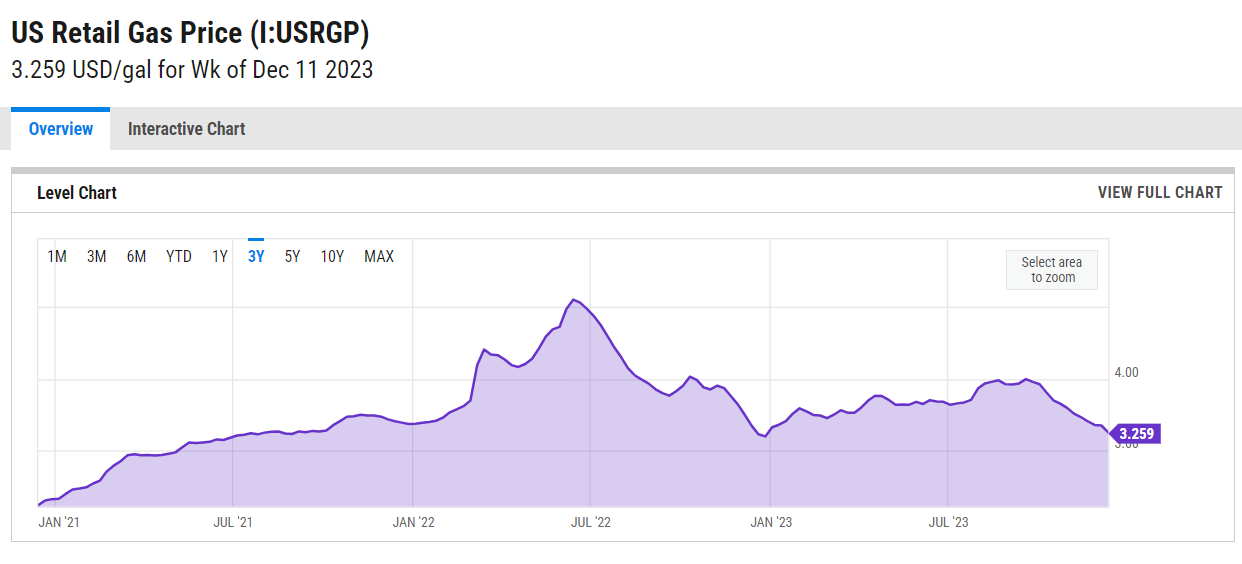This screenshot has height=564, width=1242.
Task: Click the Level Chart panel heading
Action: [x=77, y=193]
